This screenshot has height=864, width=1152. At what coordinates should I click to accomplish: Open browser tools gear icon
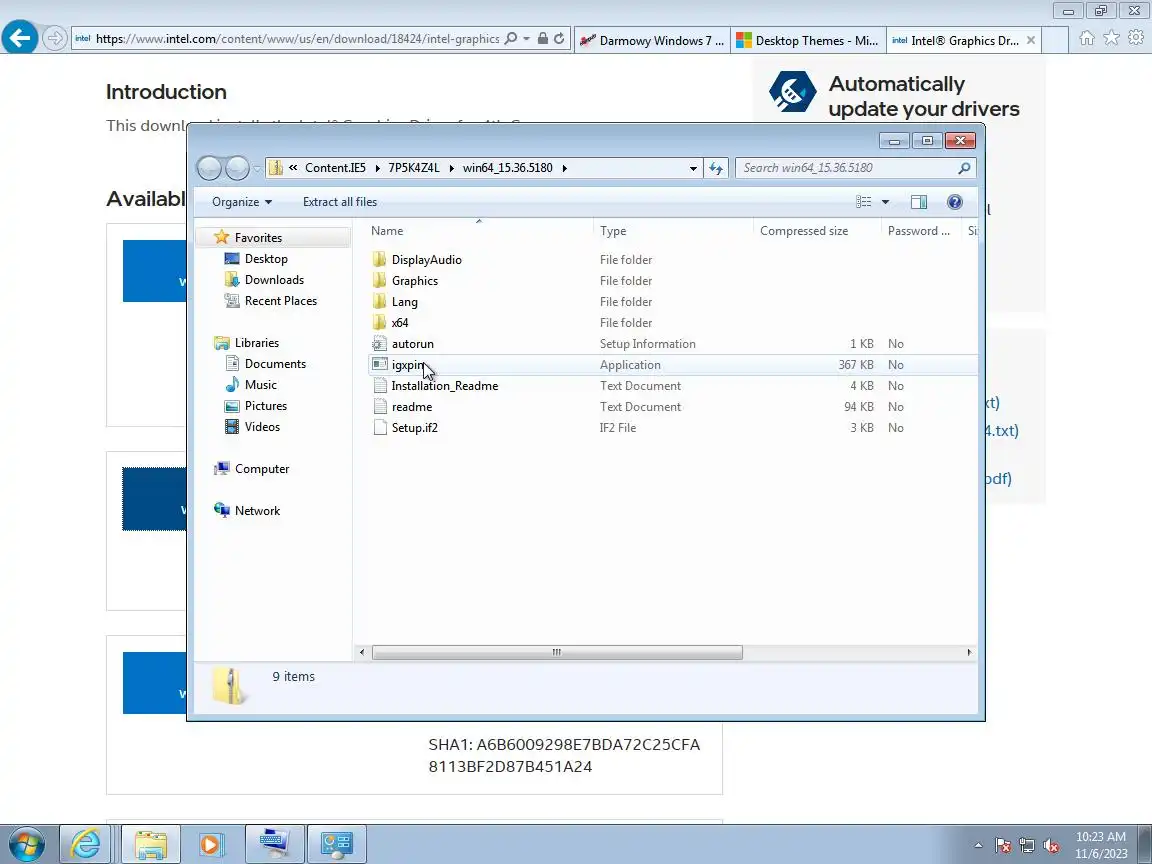tap(1136, 38)
